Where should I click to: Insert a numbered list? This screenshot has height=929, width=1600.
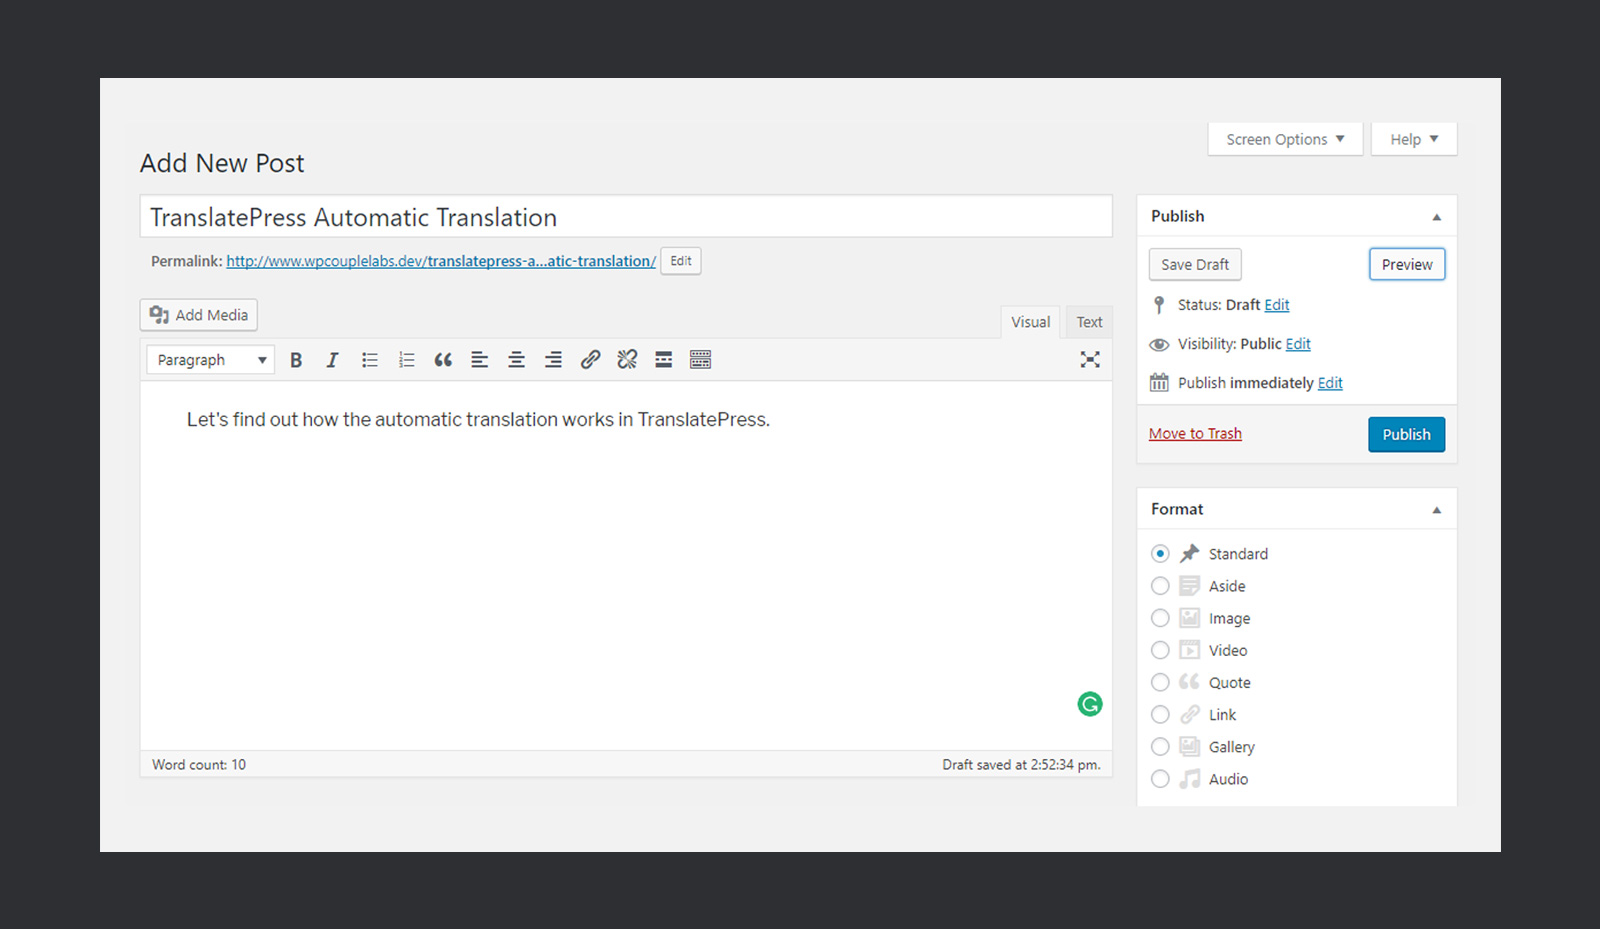406,360
